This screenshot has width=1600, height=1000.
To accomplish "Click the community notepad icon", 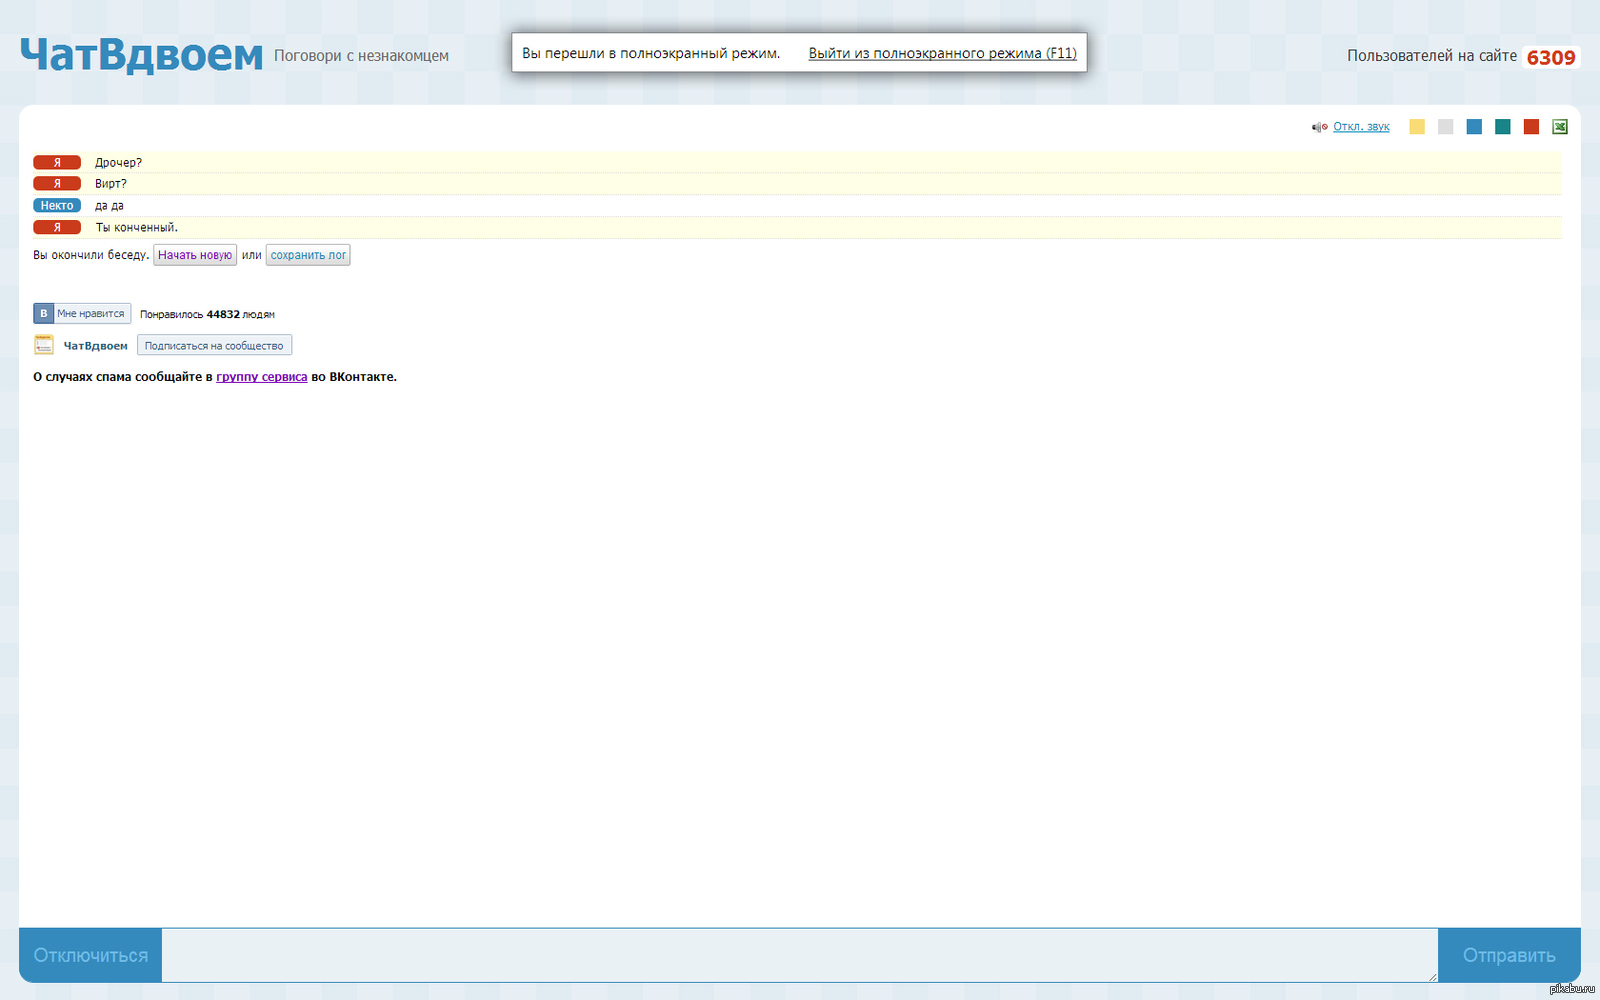I will pyautogui.click(x=44, y=345).
